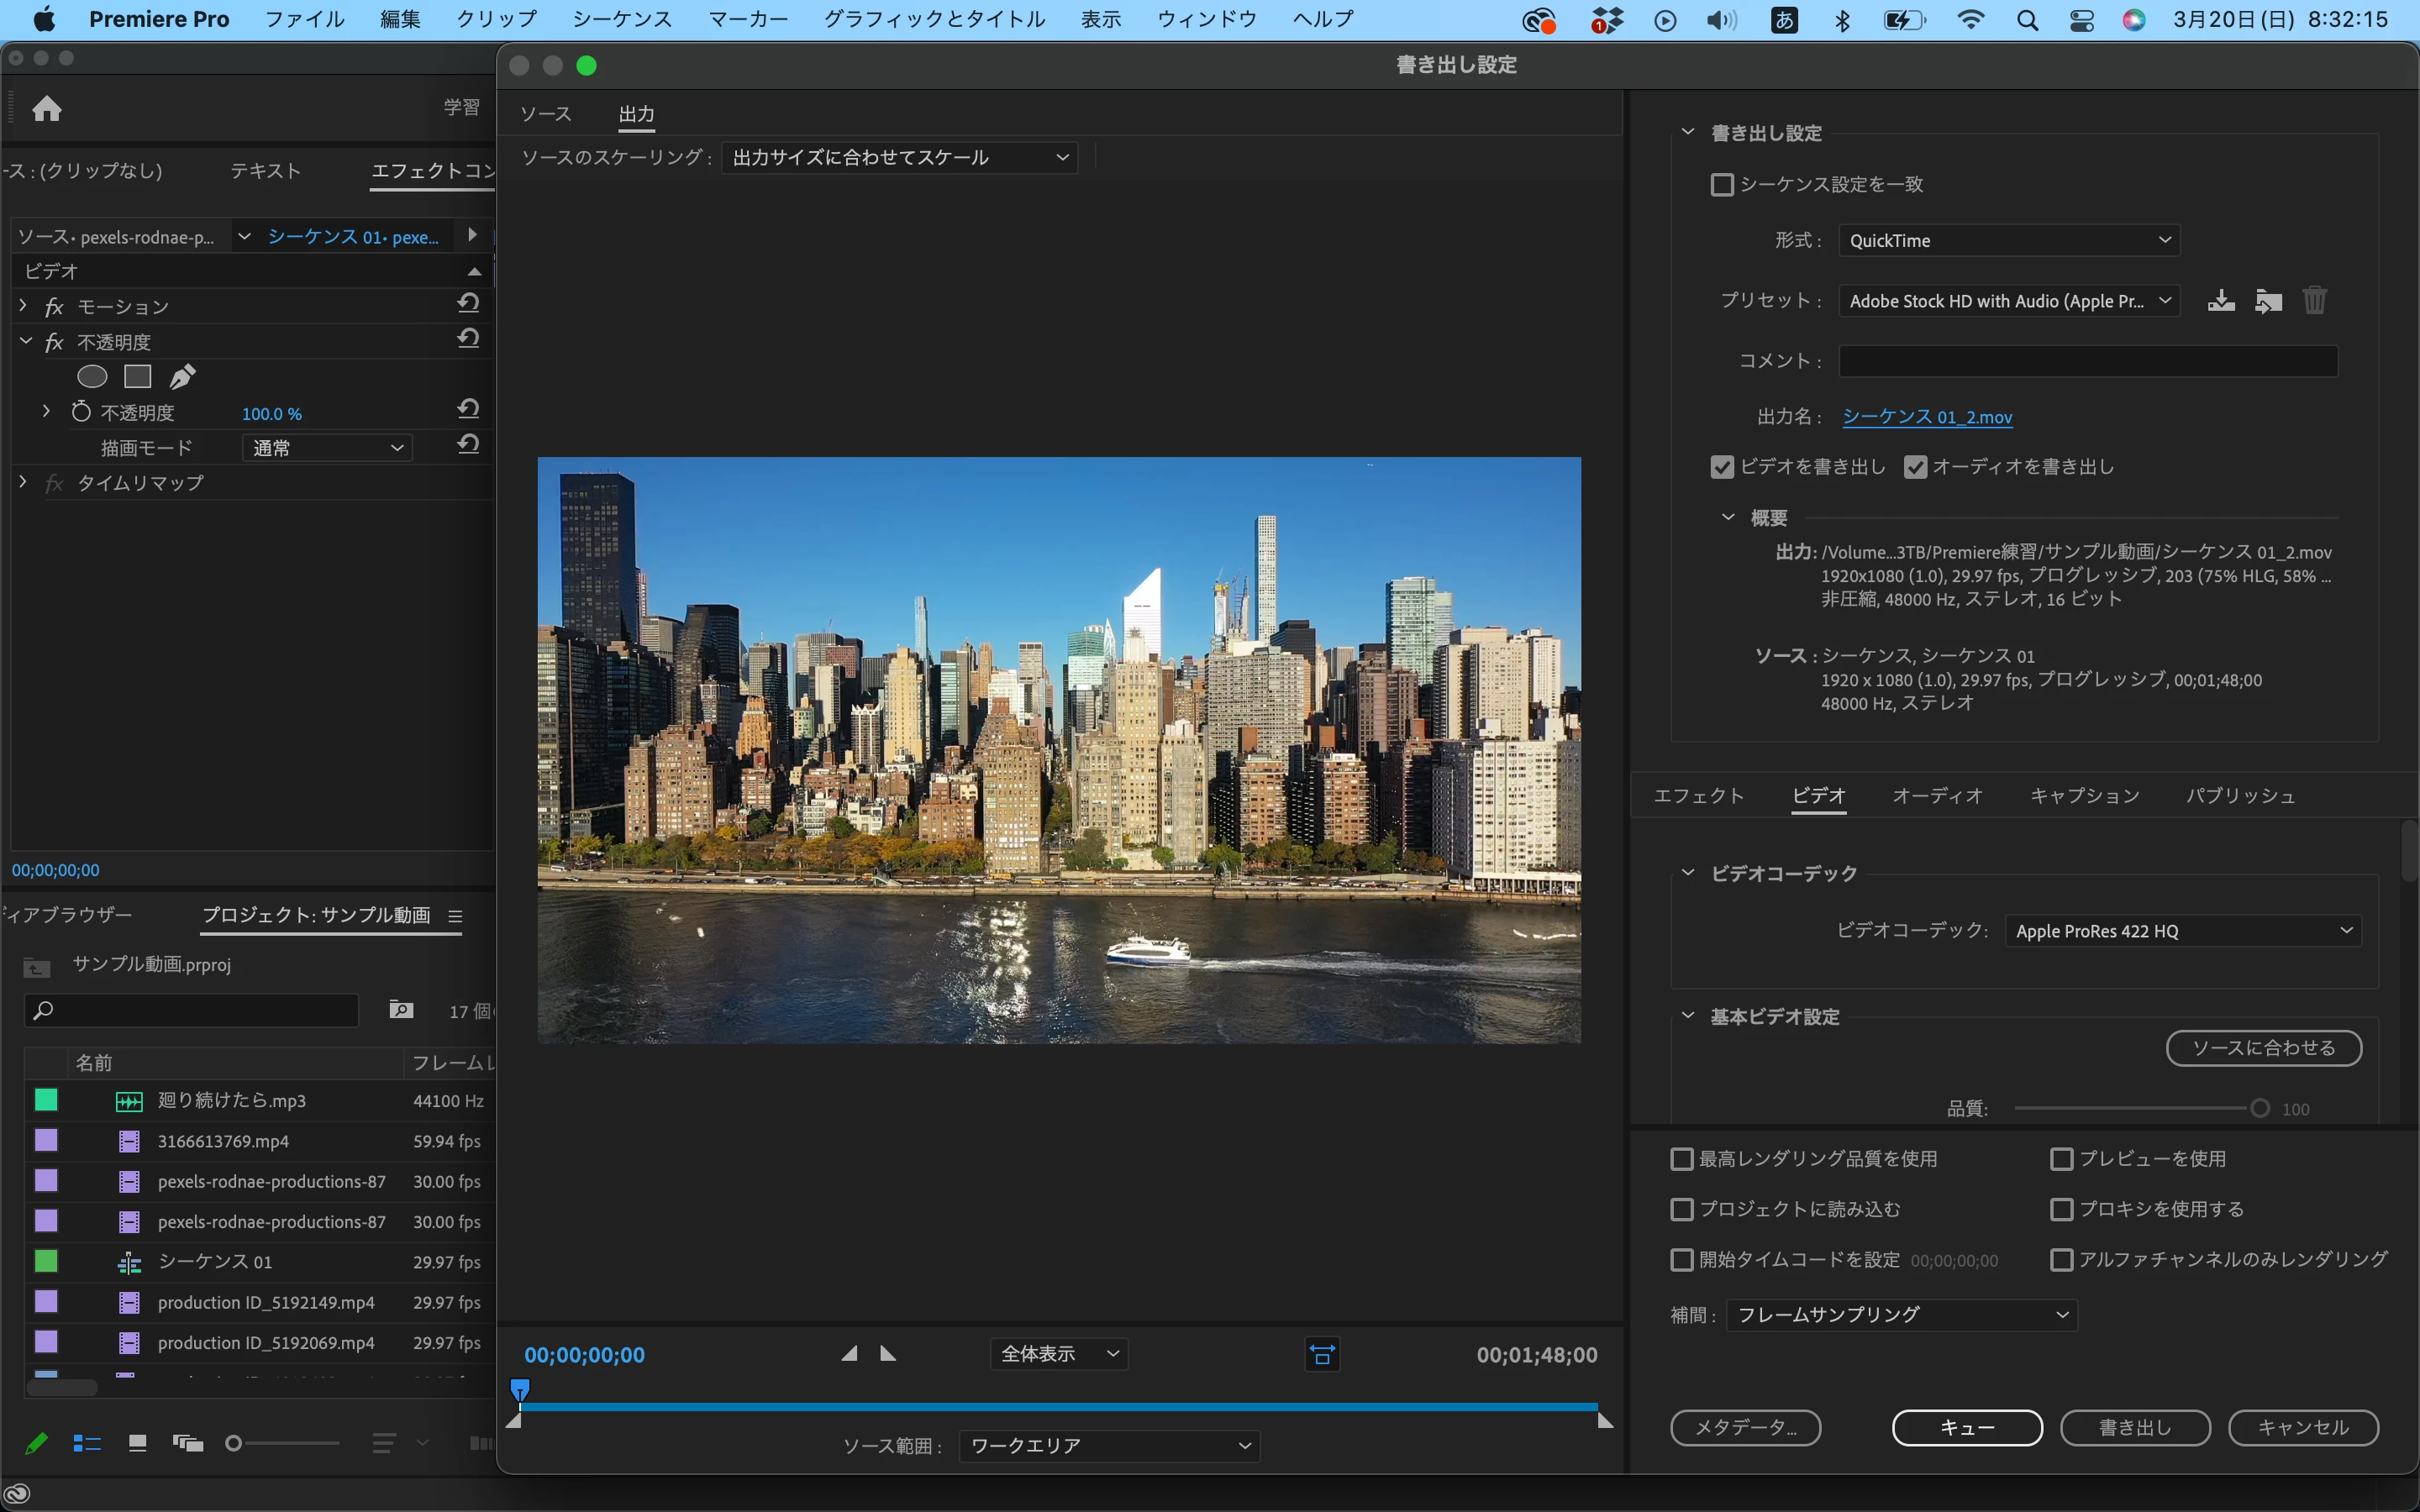
Task: Reset Motion effect parameters
Action: pyautogui.click(x=468, y=303)
